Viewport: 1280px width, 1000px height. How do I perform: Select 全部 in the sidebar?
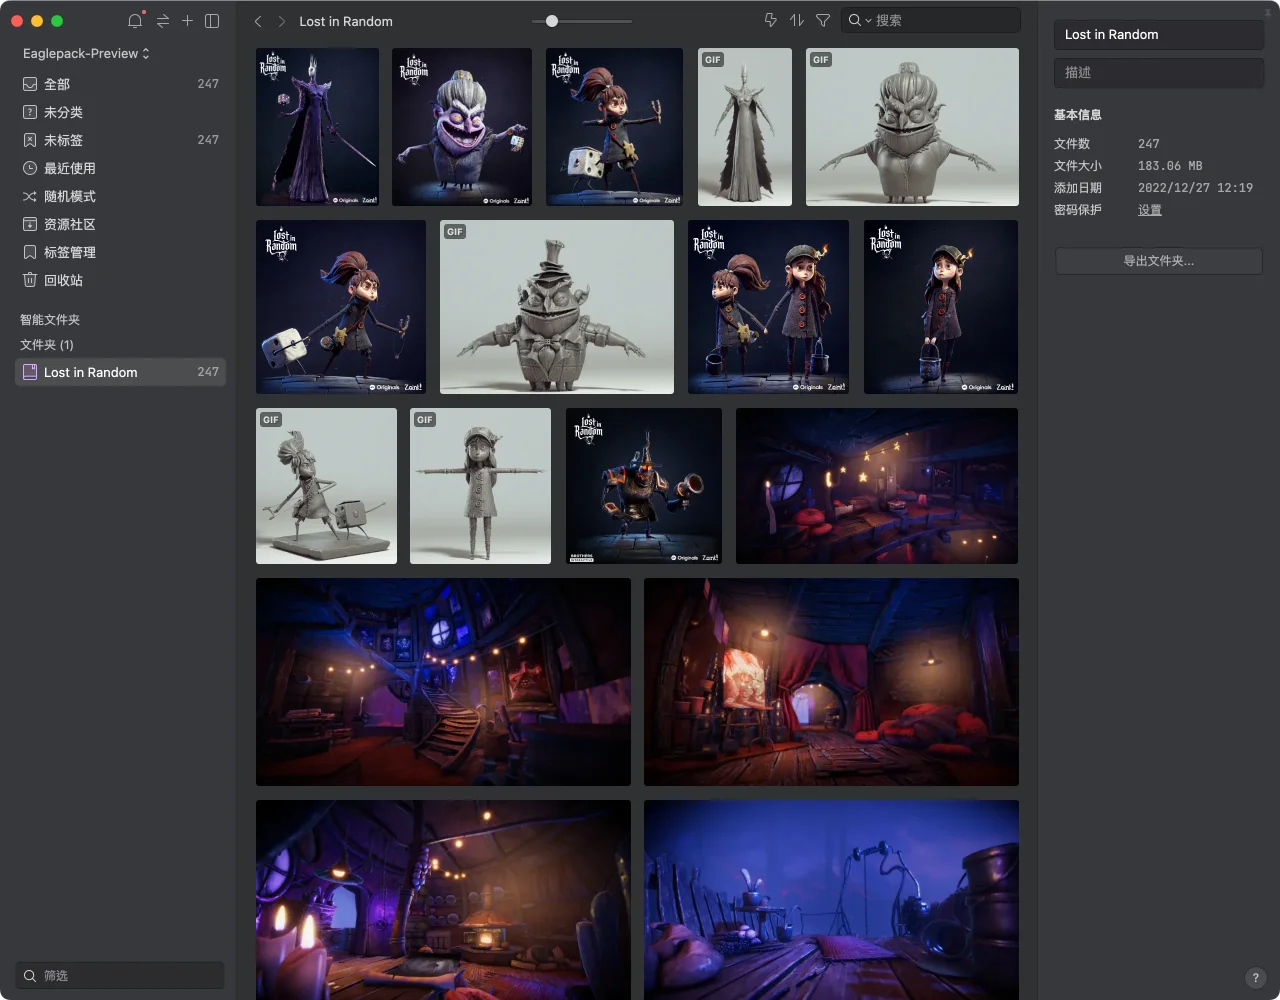click(120, 84)
